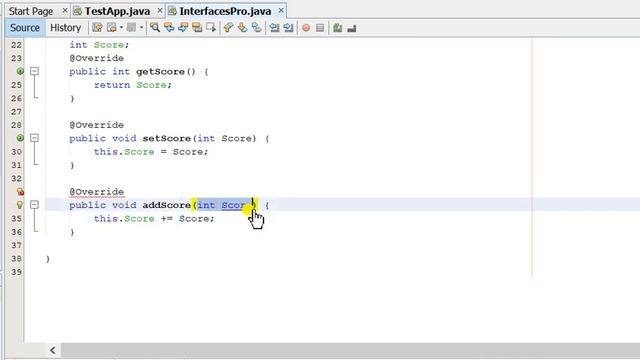Click line number 27 in gutter
The image size is (640, 360).
point(16,112)
